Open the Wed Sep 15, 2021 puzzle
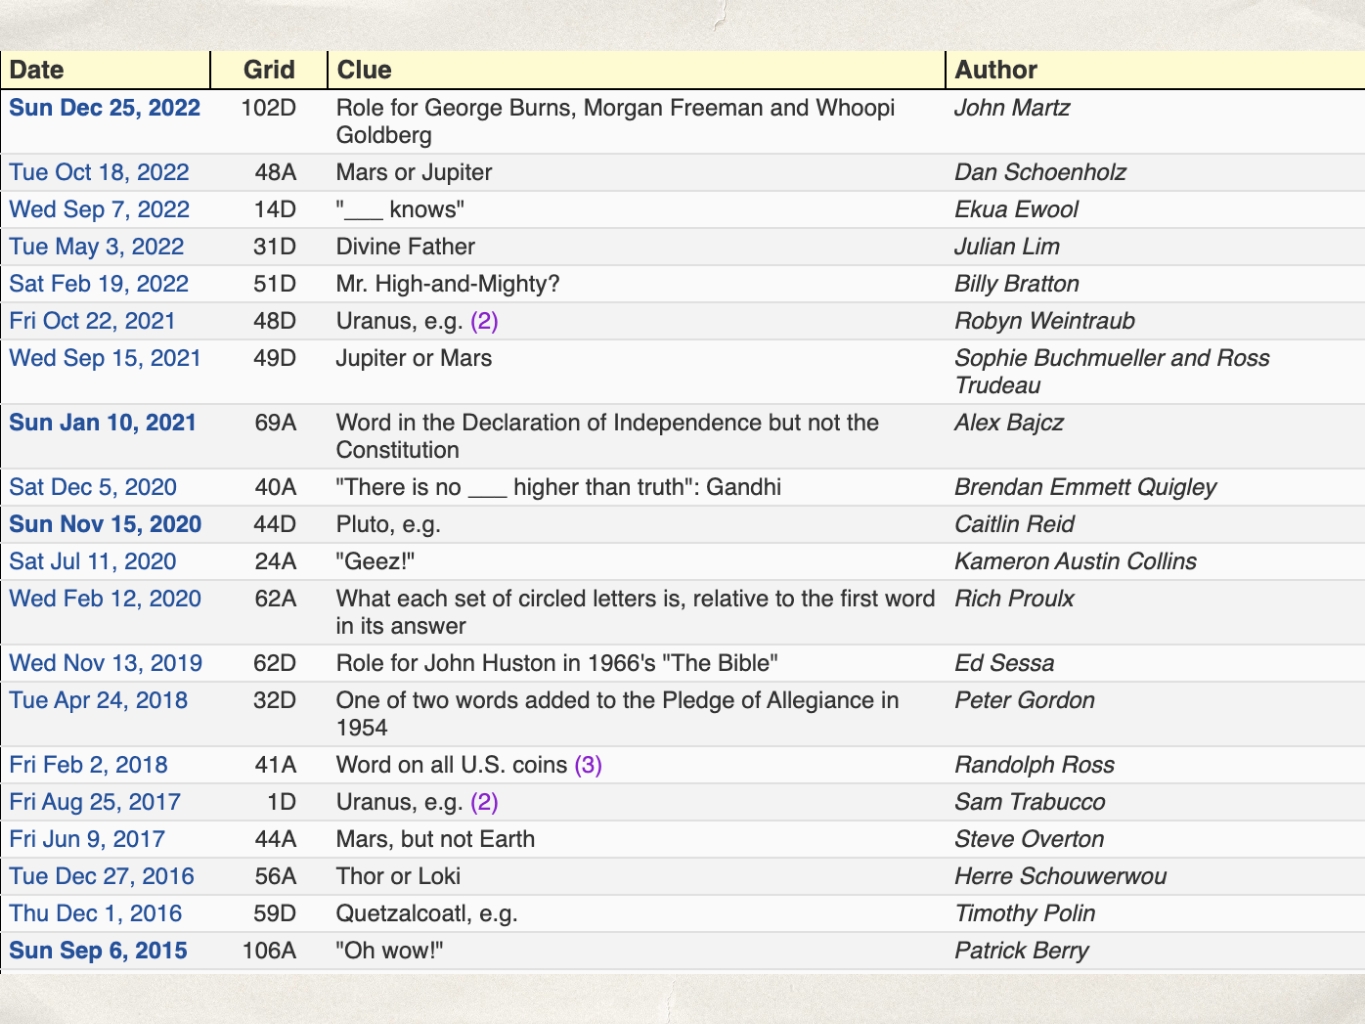Image resolution: width=1365 pixels, height=1024 pixels. click(x=105, y=358)
